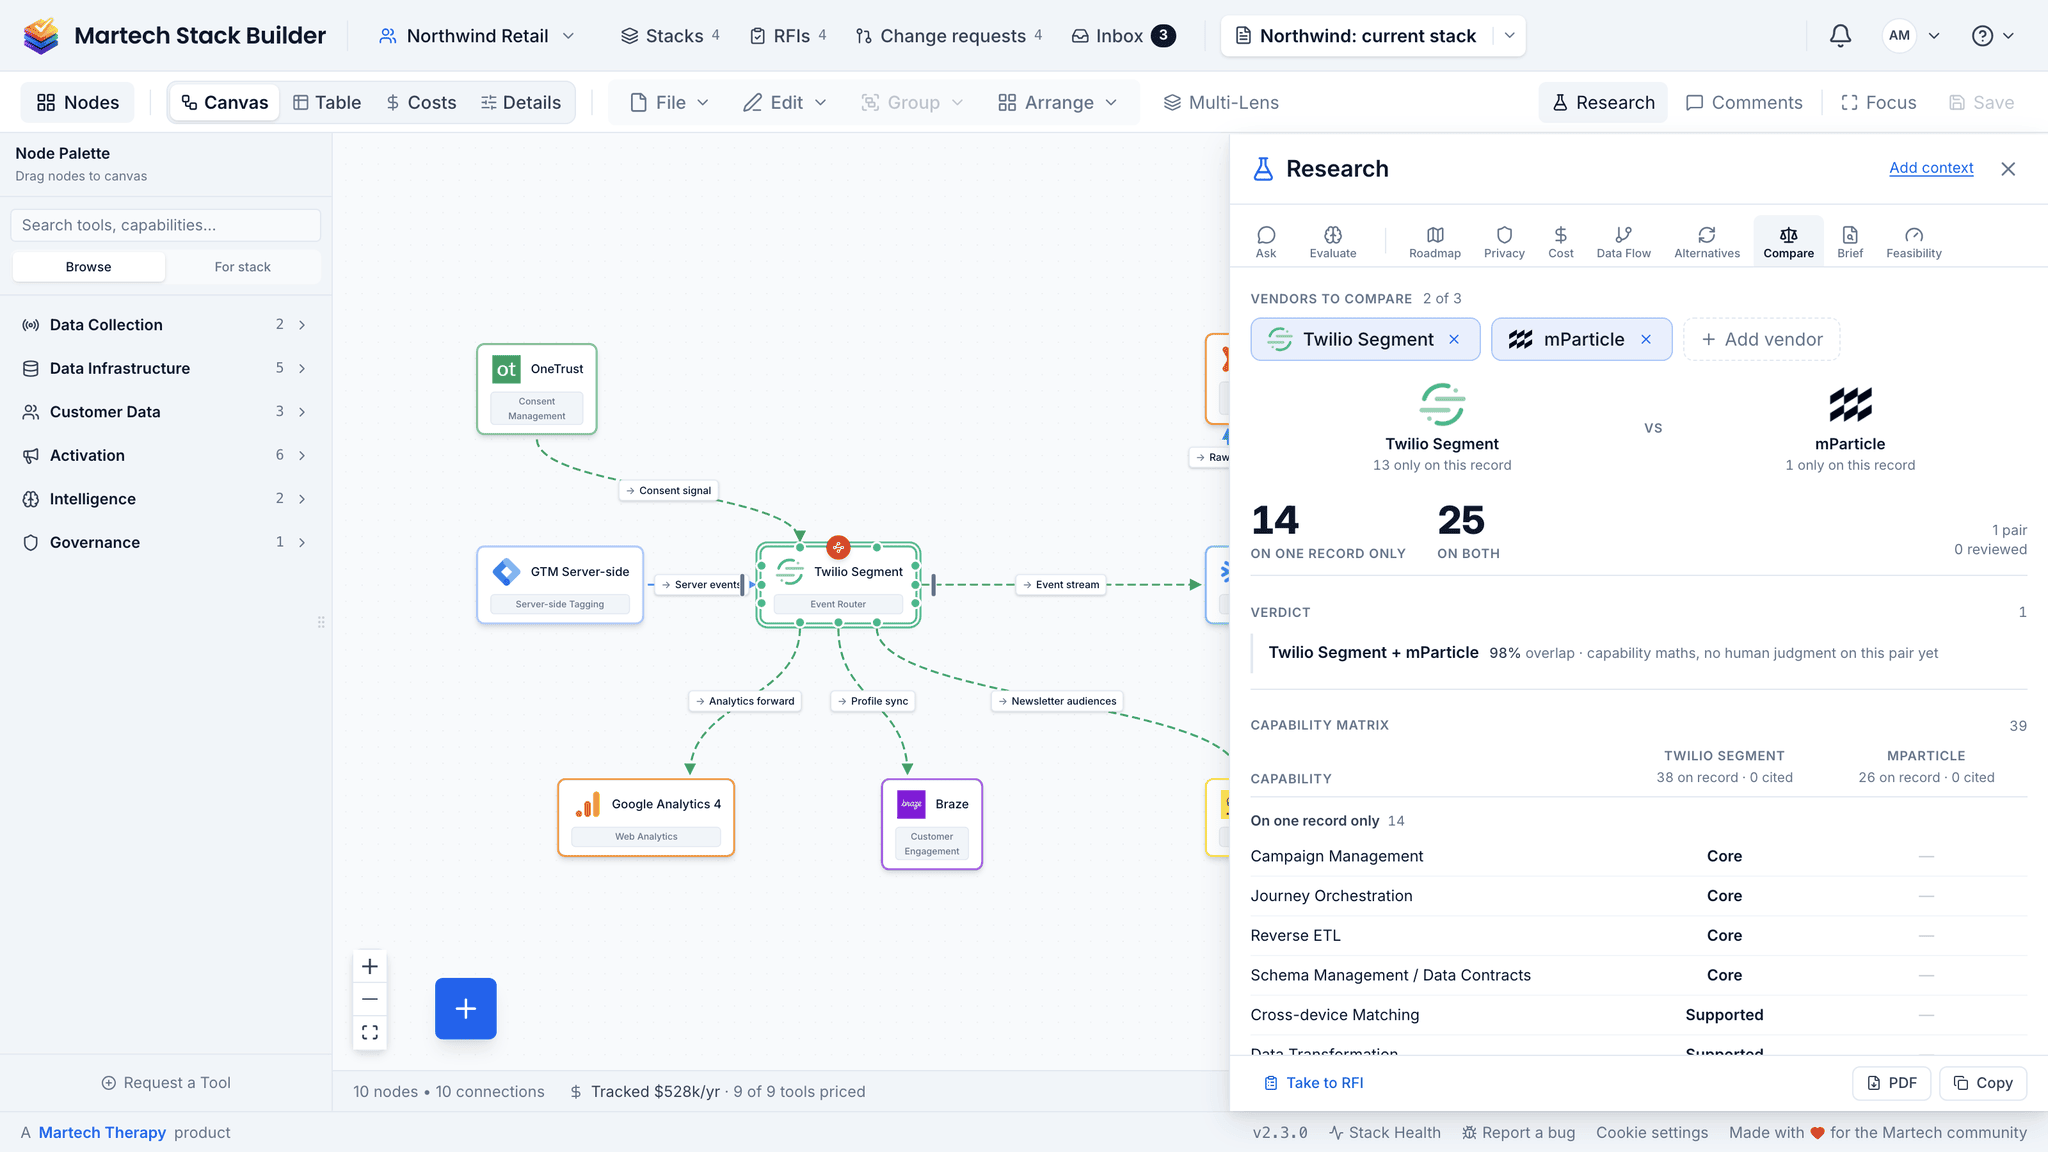Remove mParticle from comparison
The image size is (2048, 1152).
(1646, 340)
